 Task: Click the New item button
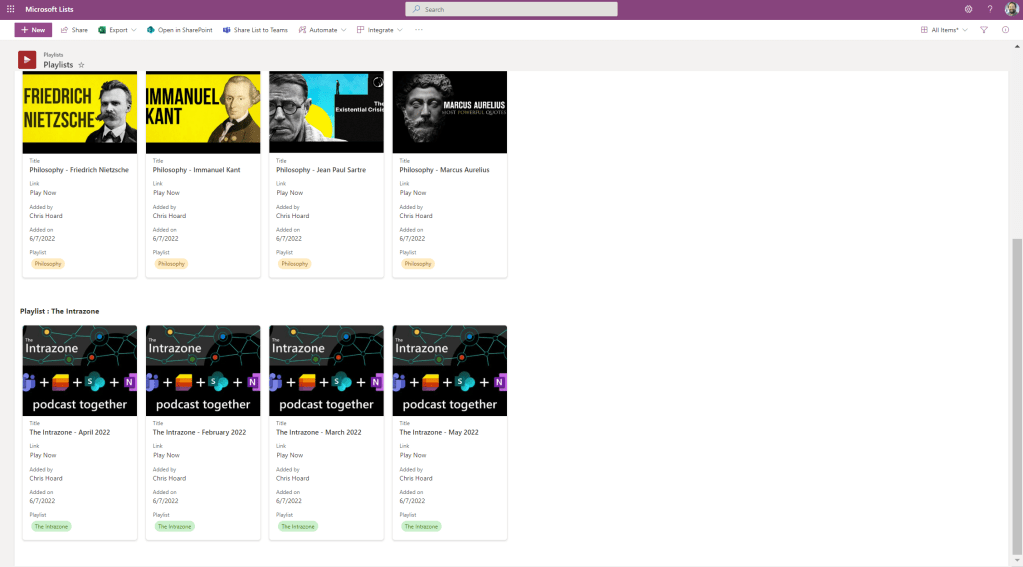pyautogui.click(x=33, y=30)
